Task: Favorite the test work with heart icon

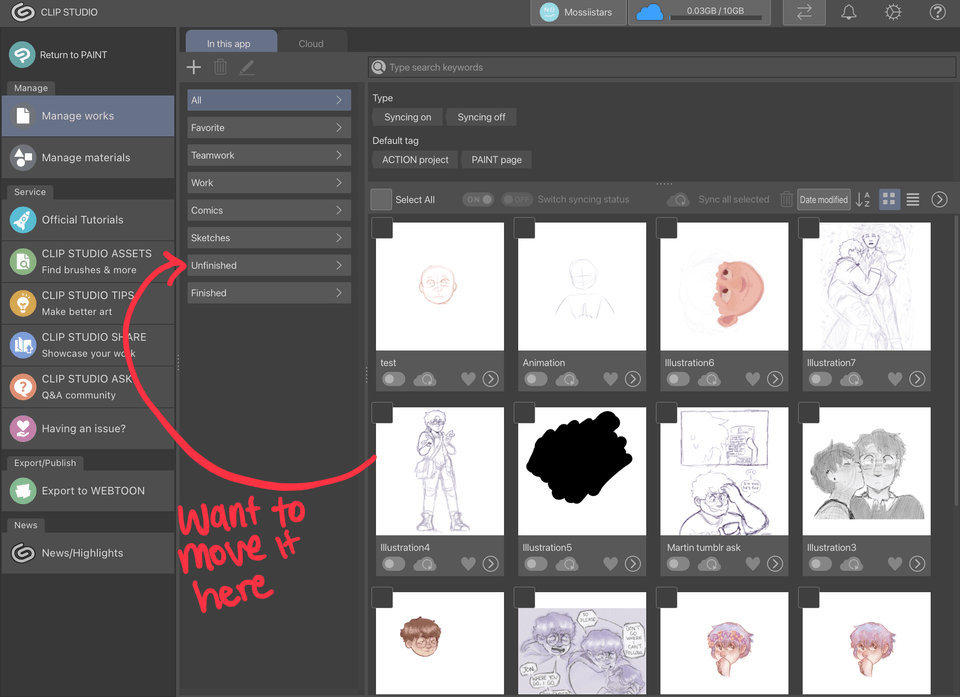Action: tap(468, 379)
